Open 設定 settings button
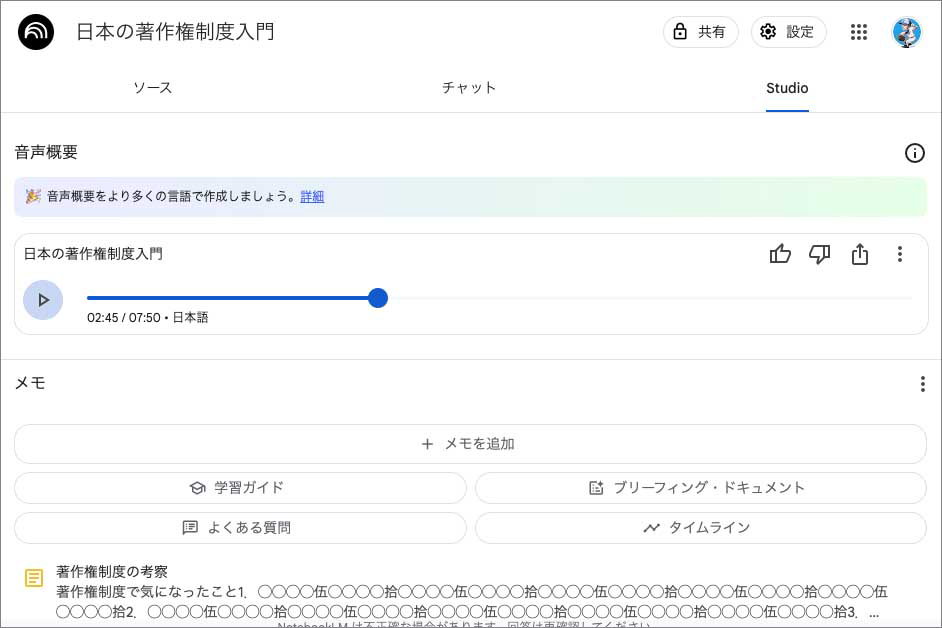 coord(788,32)
